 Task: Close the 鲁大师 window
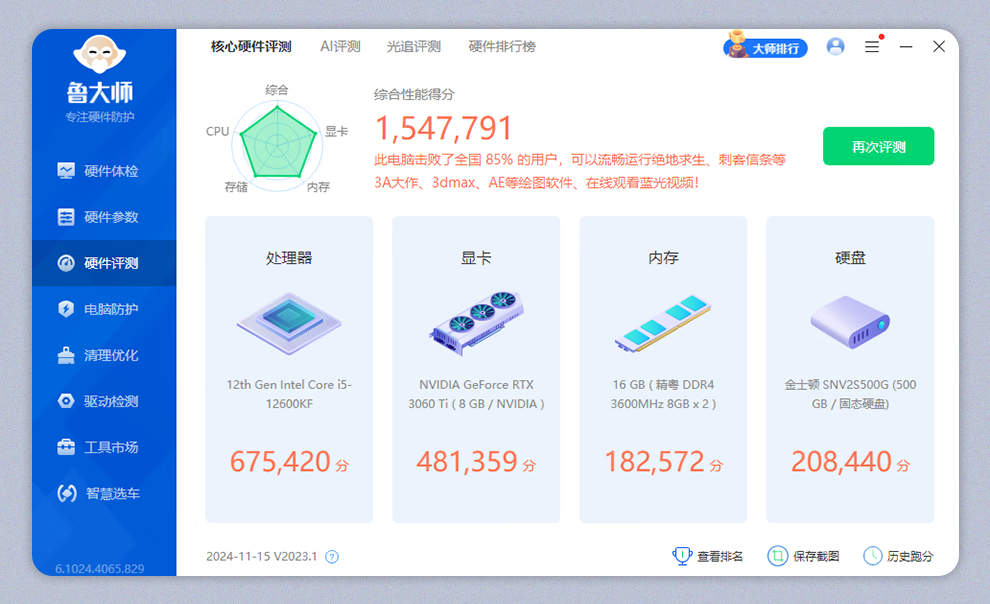tap(939, 47)
